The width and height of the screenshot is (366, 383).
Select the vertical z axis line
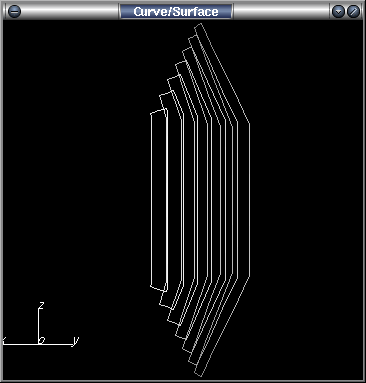pyautogui.click(x=39, y=325)
